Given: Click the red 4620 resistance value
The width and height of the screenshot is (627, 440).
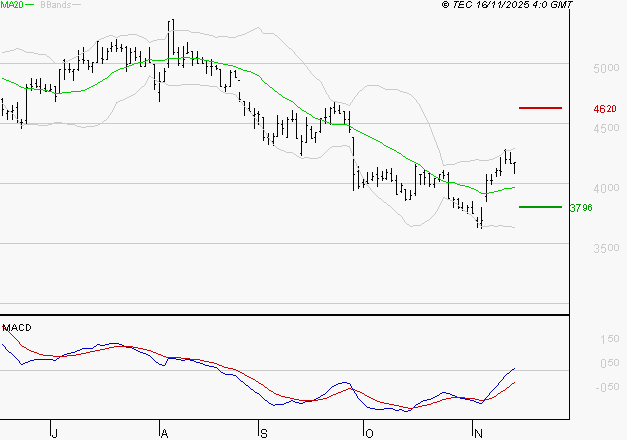Looking at the screenshot, I should pyautogui.click(x=605, y=109).
